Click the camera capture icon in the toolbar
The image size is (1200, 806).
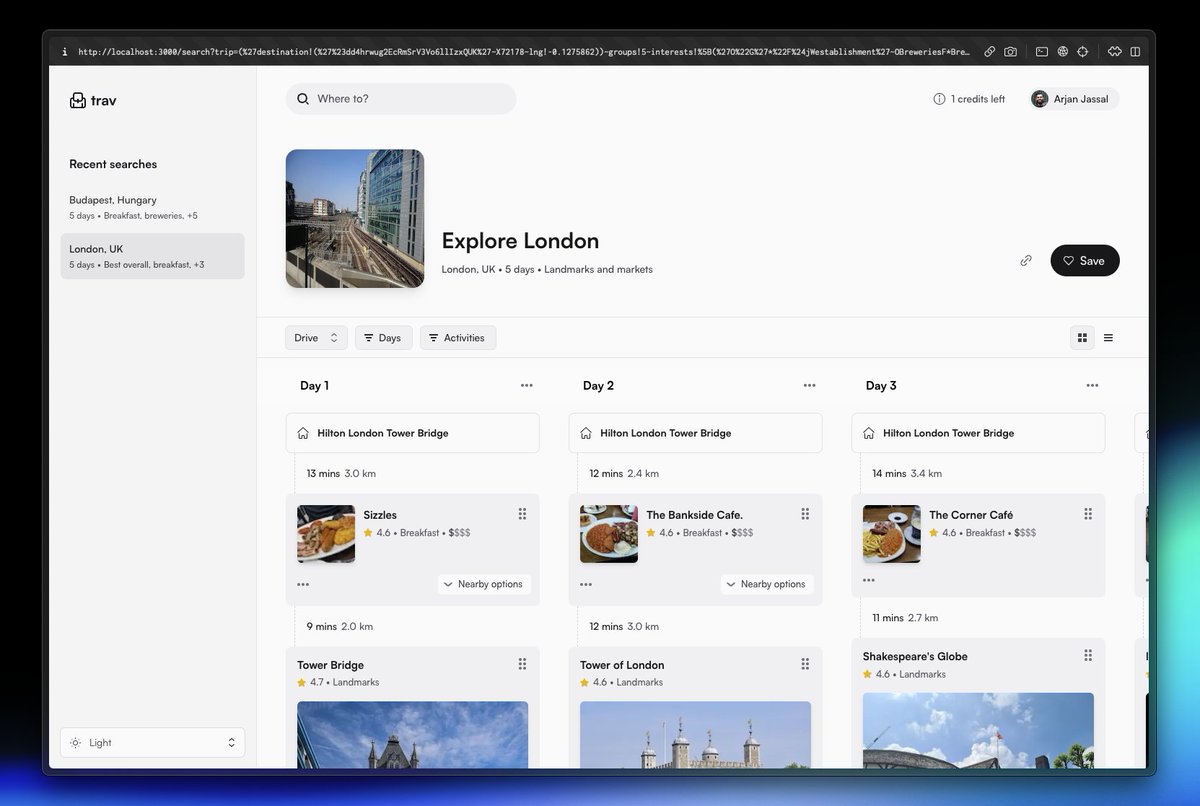tap(1010, 51)
